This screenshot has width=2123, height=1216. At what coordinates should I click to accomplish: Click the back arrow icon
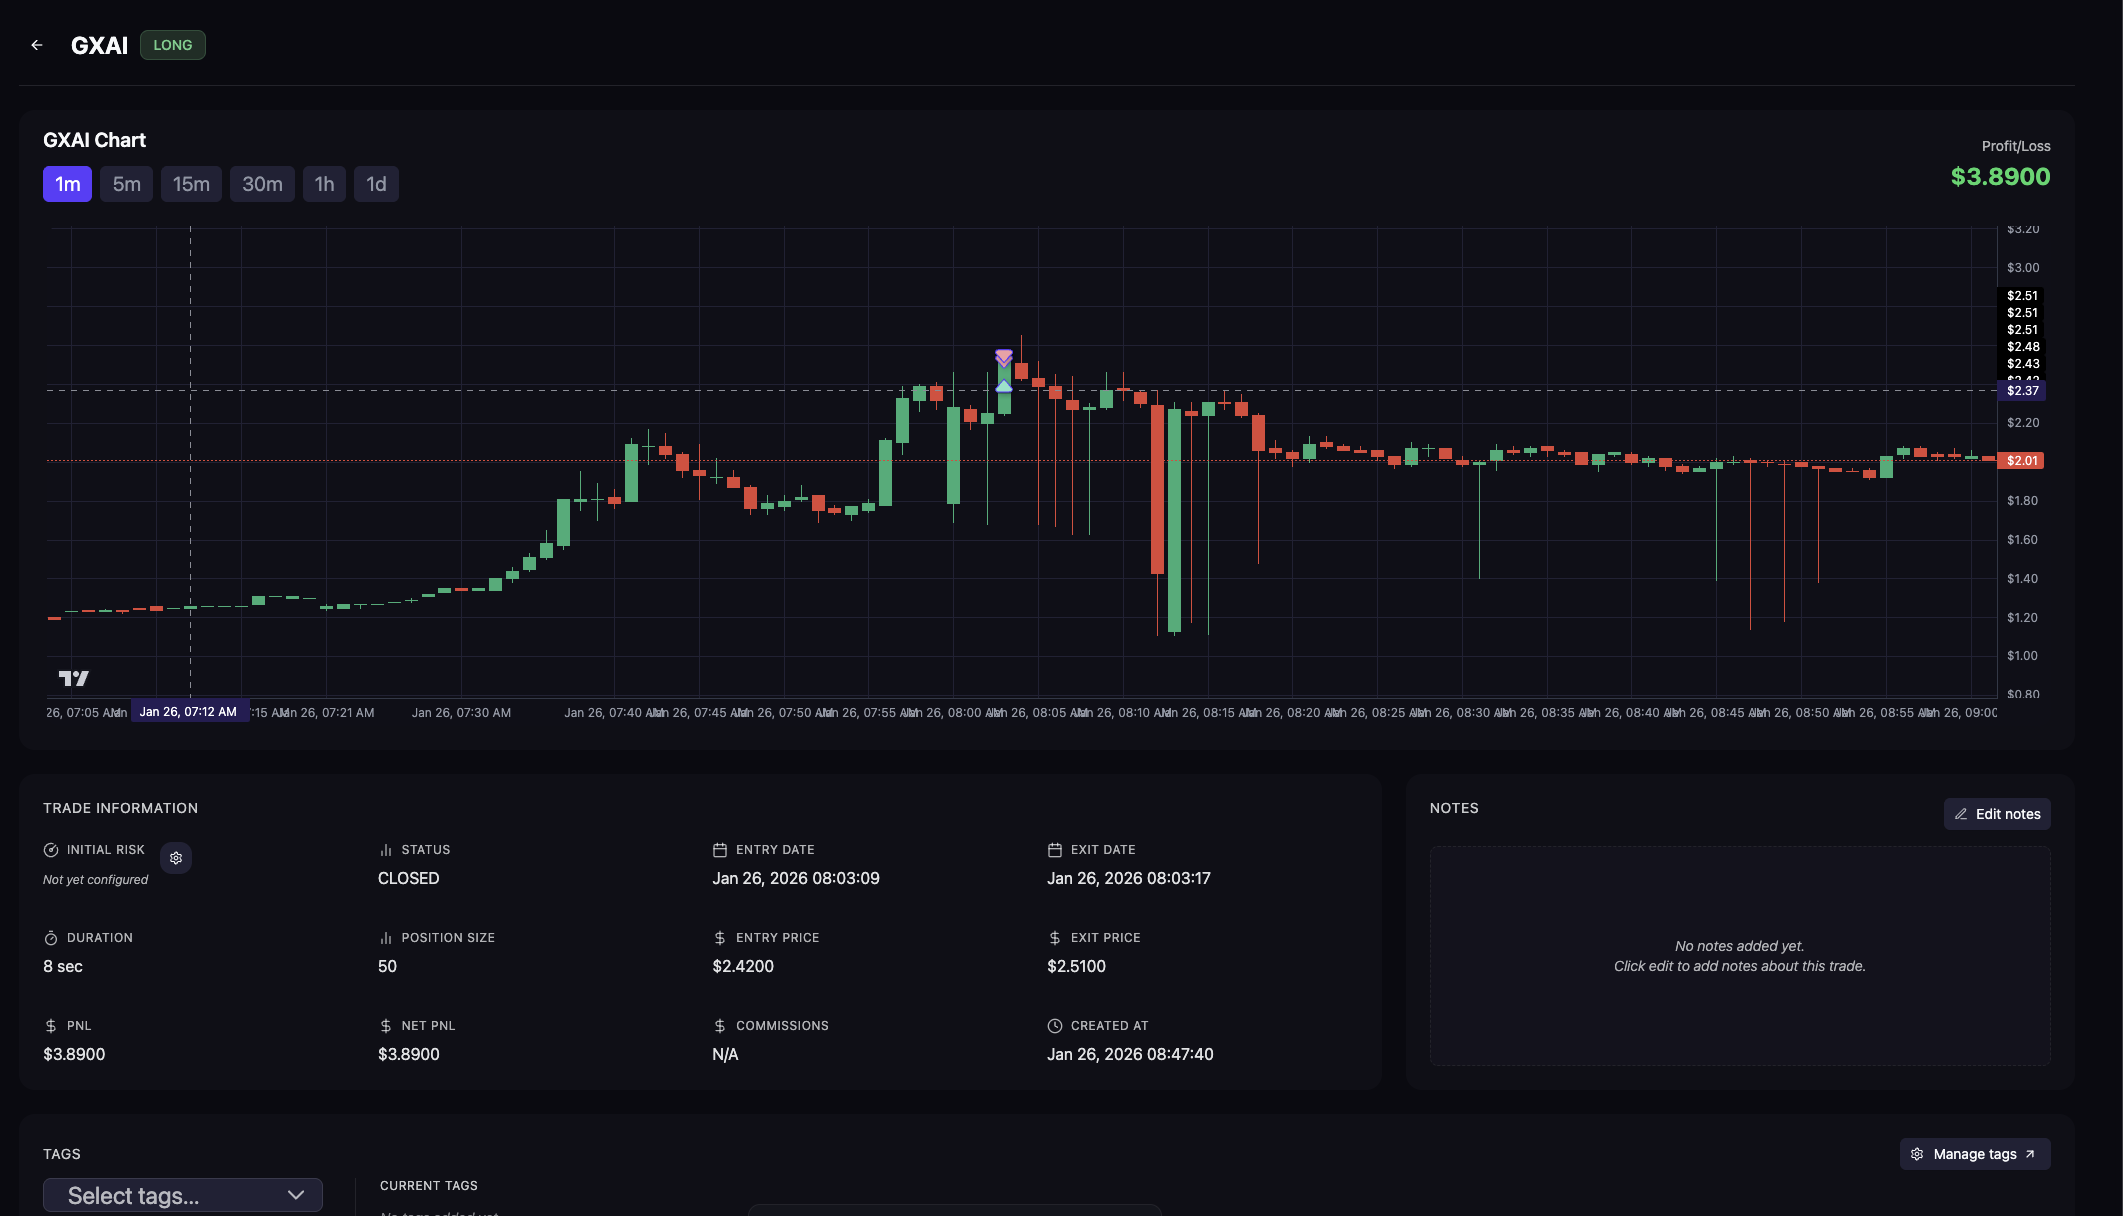pos(37,45)
